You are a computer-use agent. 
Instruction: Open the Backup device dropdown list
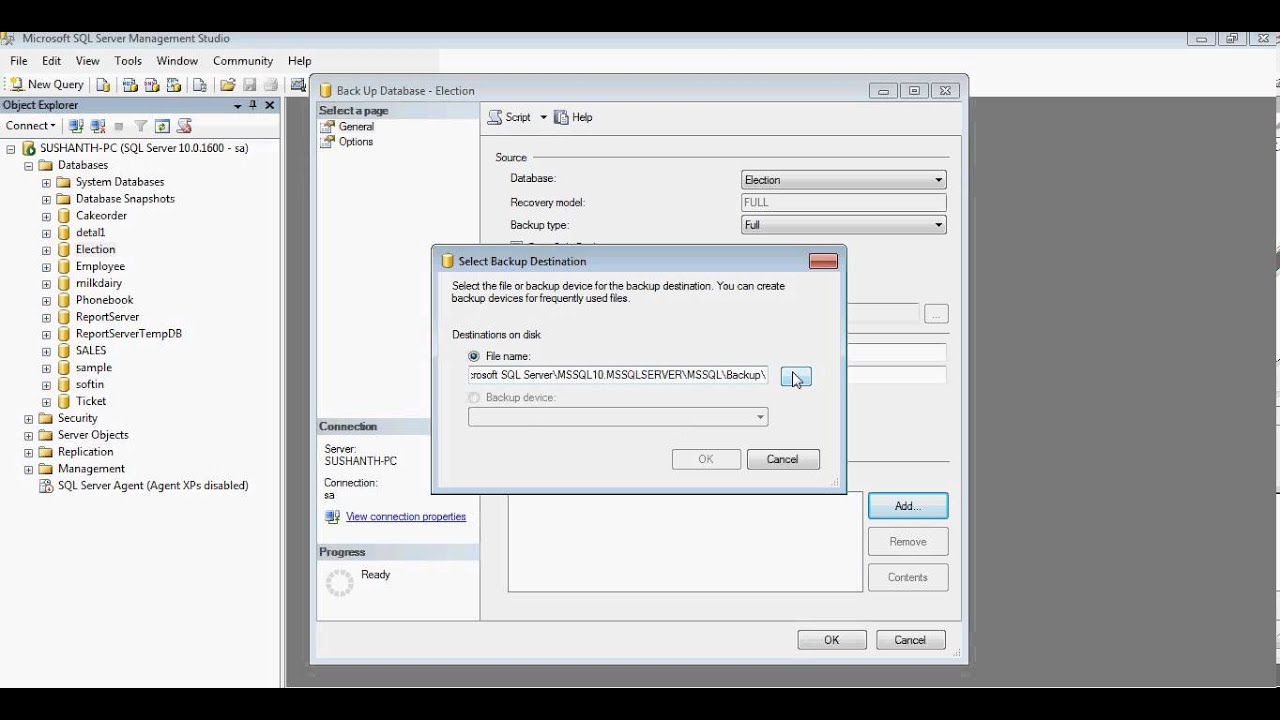760,417
